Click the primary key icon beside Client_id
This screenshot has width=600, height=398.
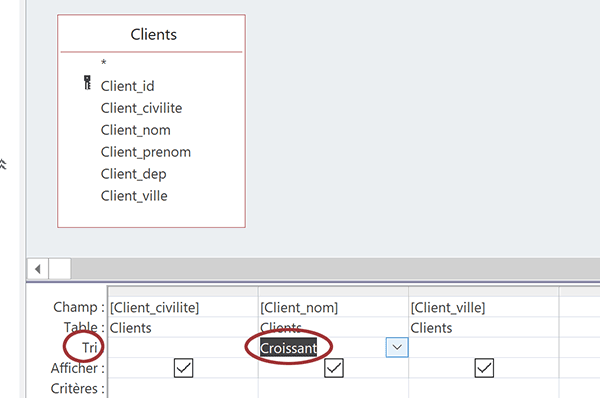tap(87, 82)
